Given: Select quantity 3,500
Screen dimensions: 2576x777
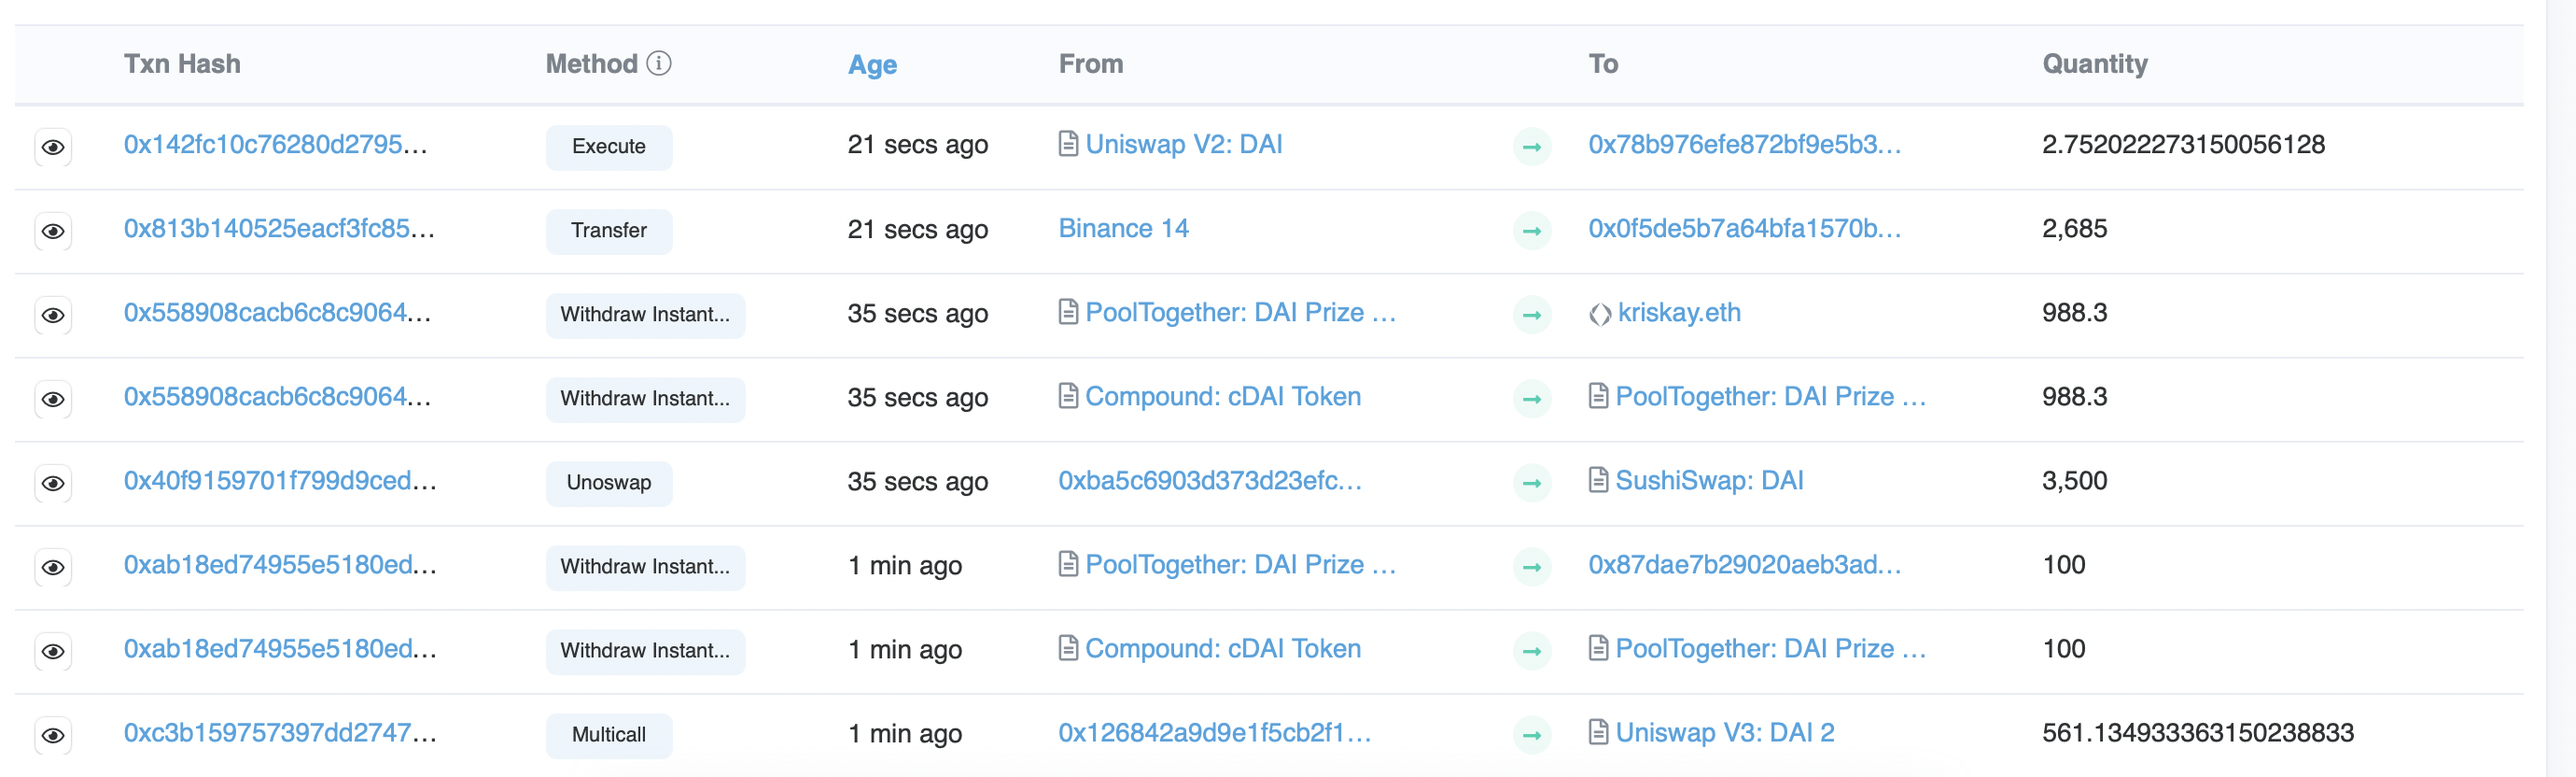Looking at the screenshot, I should [2074, 480].
